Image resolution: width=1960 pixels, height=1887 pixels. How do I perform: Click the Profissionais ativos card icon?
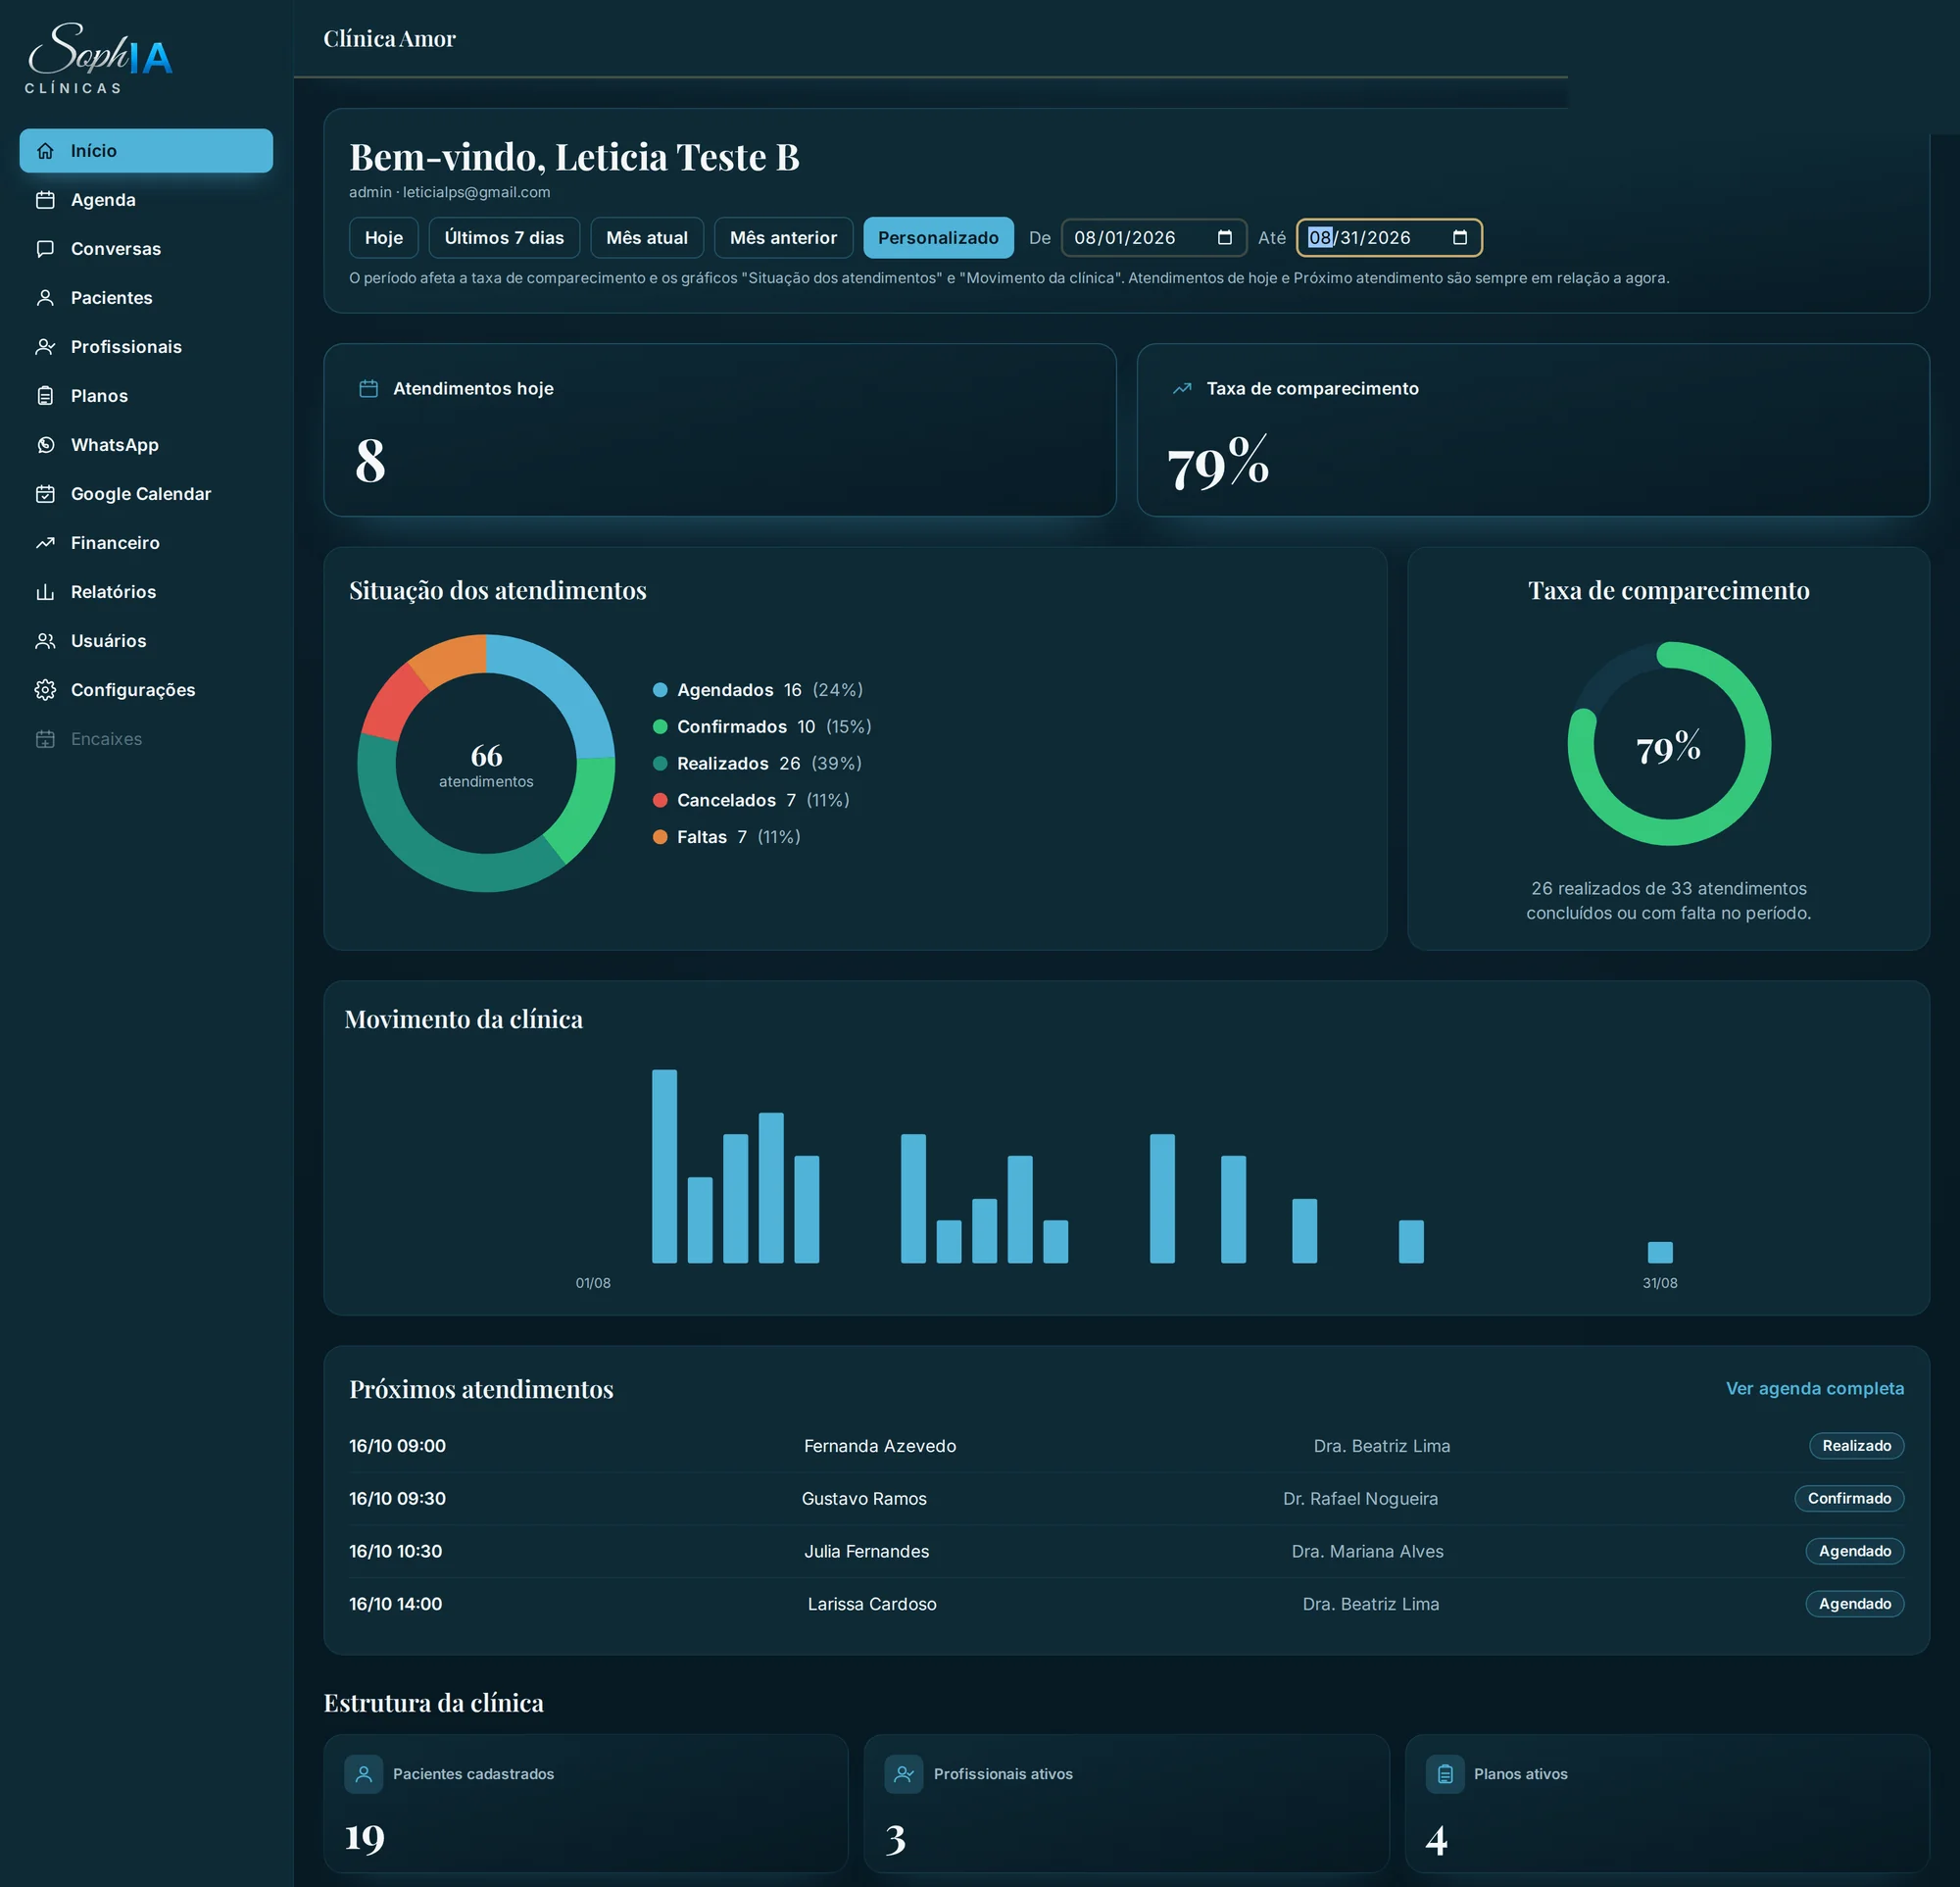904,1774
